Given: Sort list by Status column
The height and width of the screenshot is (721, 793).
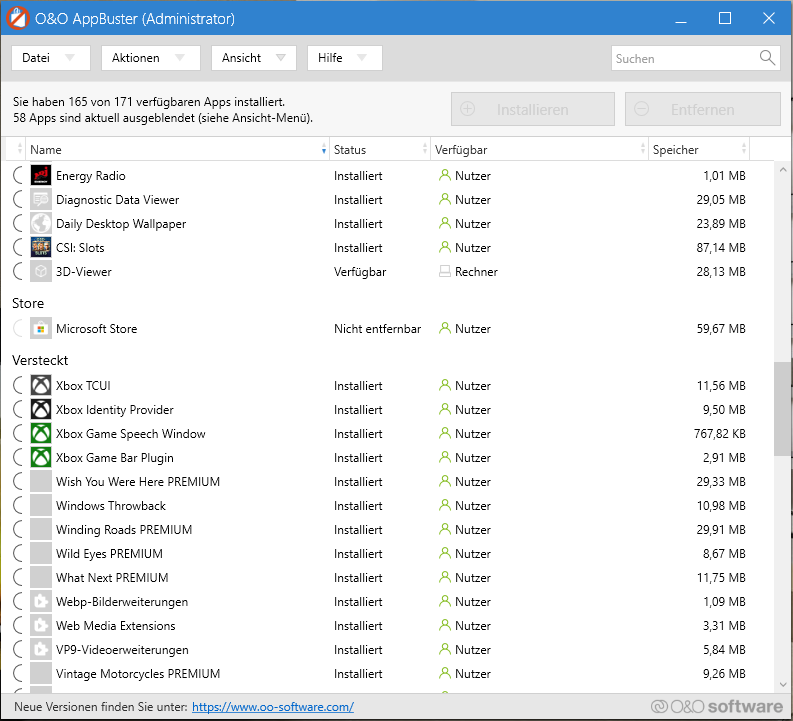Looking at the screenshot, I should pos(380,150).
